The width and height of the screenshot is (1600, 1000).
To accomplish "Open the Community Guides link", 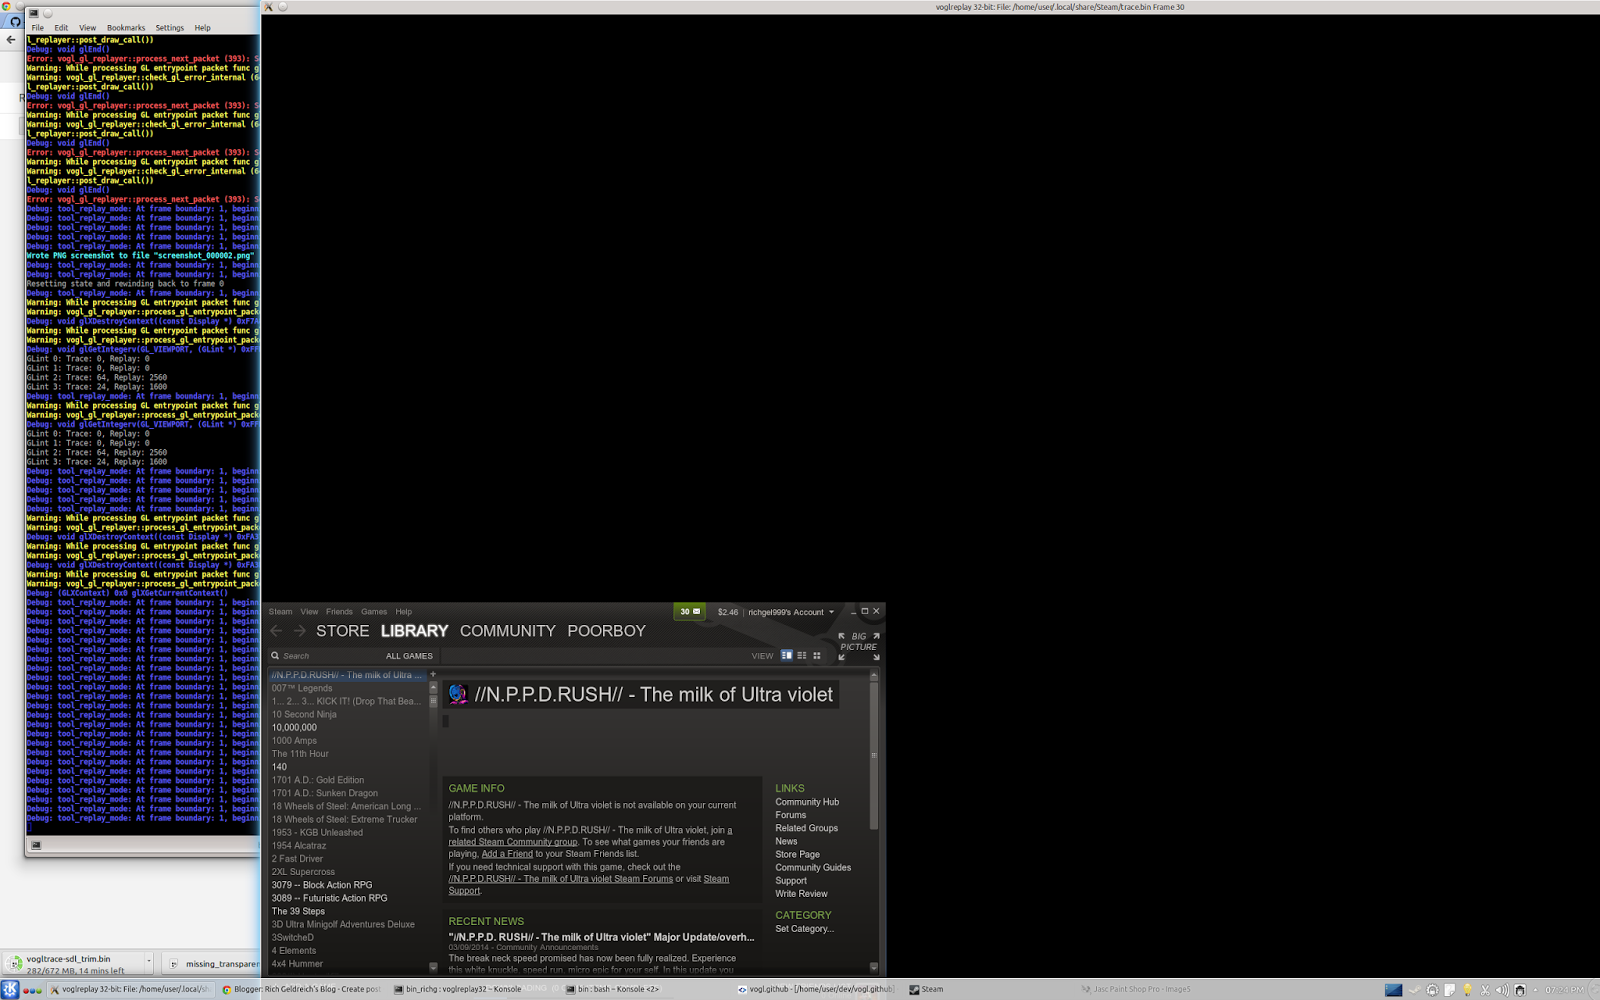I will pos(813,867).
